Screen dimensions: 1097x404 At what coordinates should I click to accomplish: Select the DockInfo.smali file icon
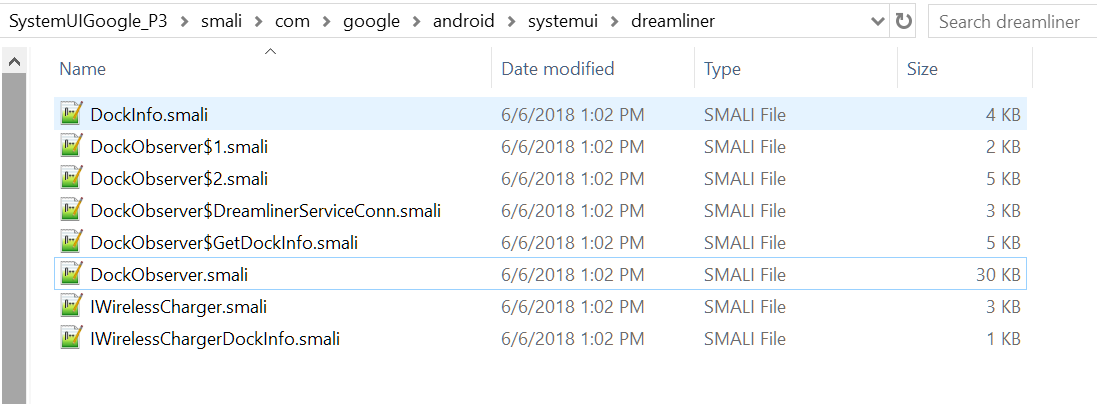pyautogui.click(x=71, y=114)
